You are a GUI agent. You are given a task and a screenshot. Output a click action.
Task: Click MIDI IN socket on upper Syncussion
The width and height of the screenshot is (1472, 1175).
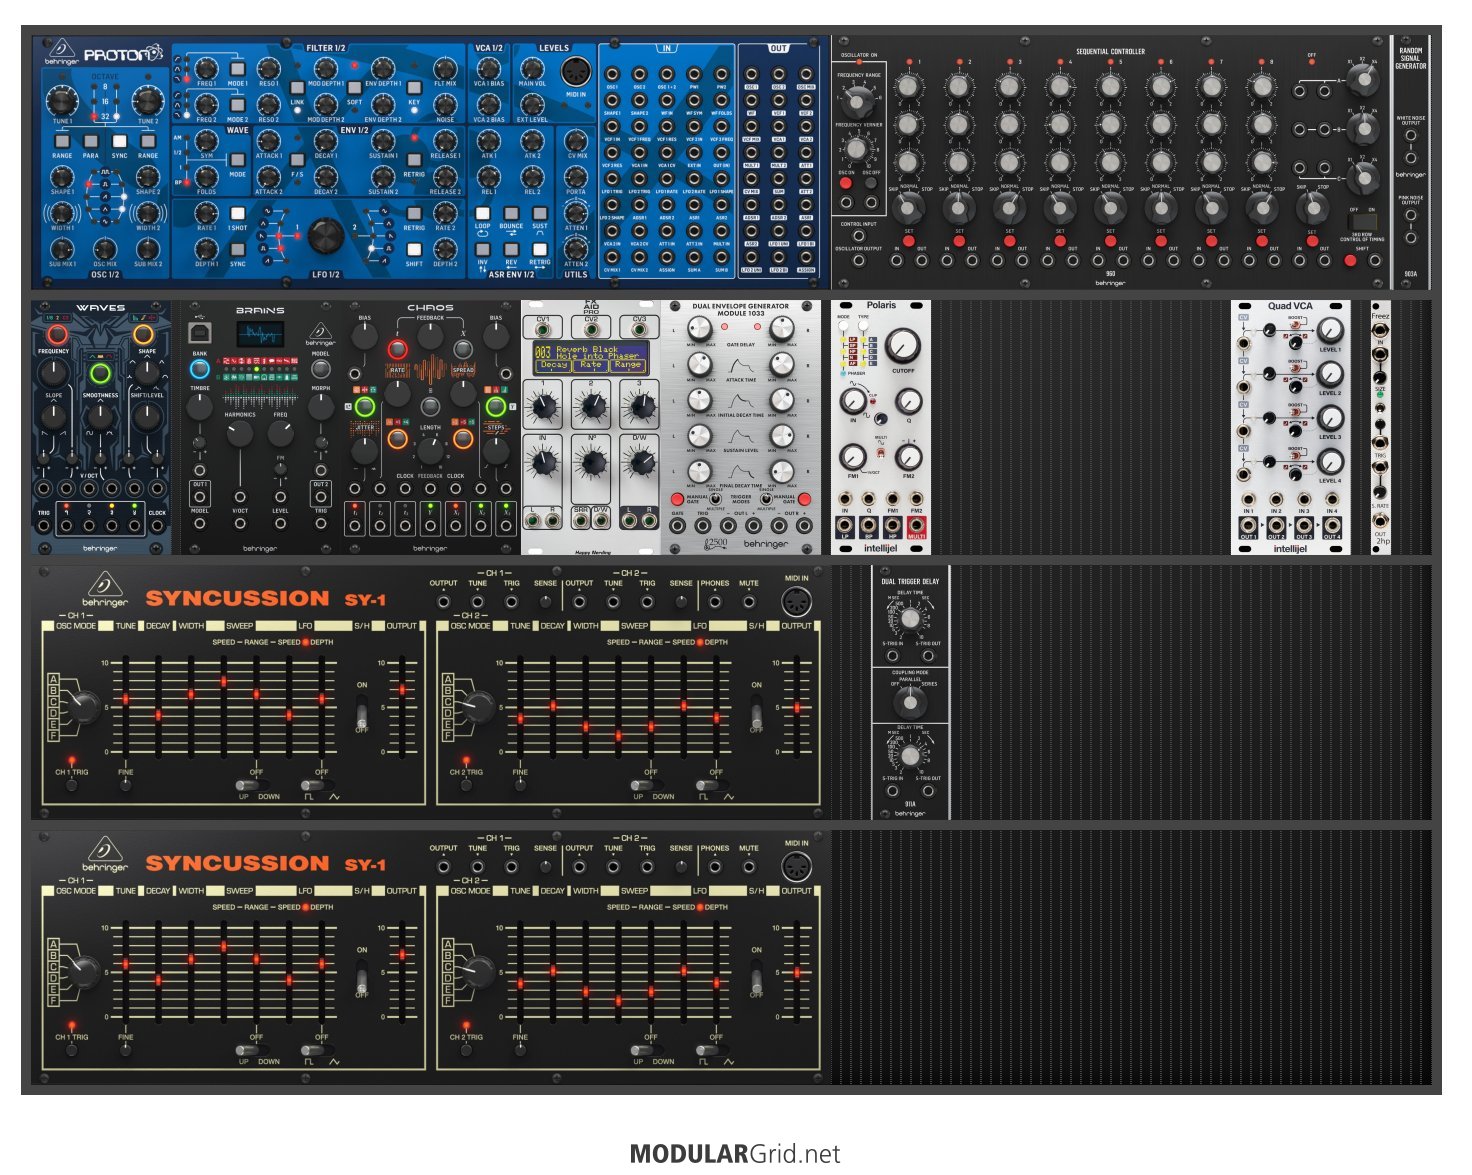click(796, 601)
